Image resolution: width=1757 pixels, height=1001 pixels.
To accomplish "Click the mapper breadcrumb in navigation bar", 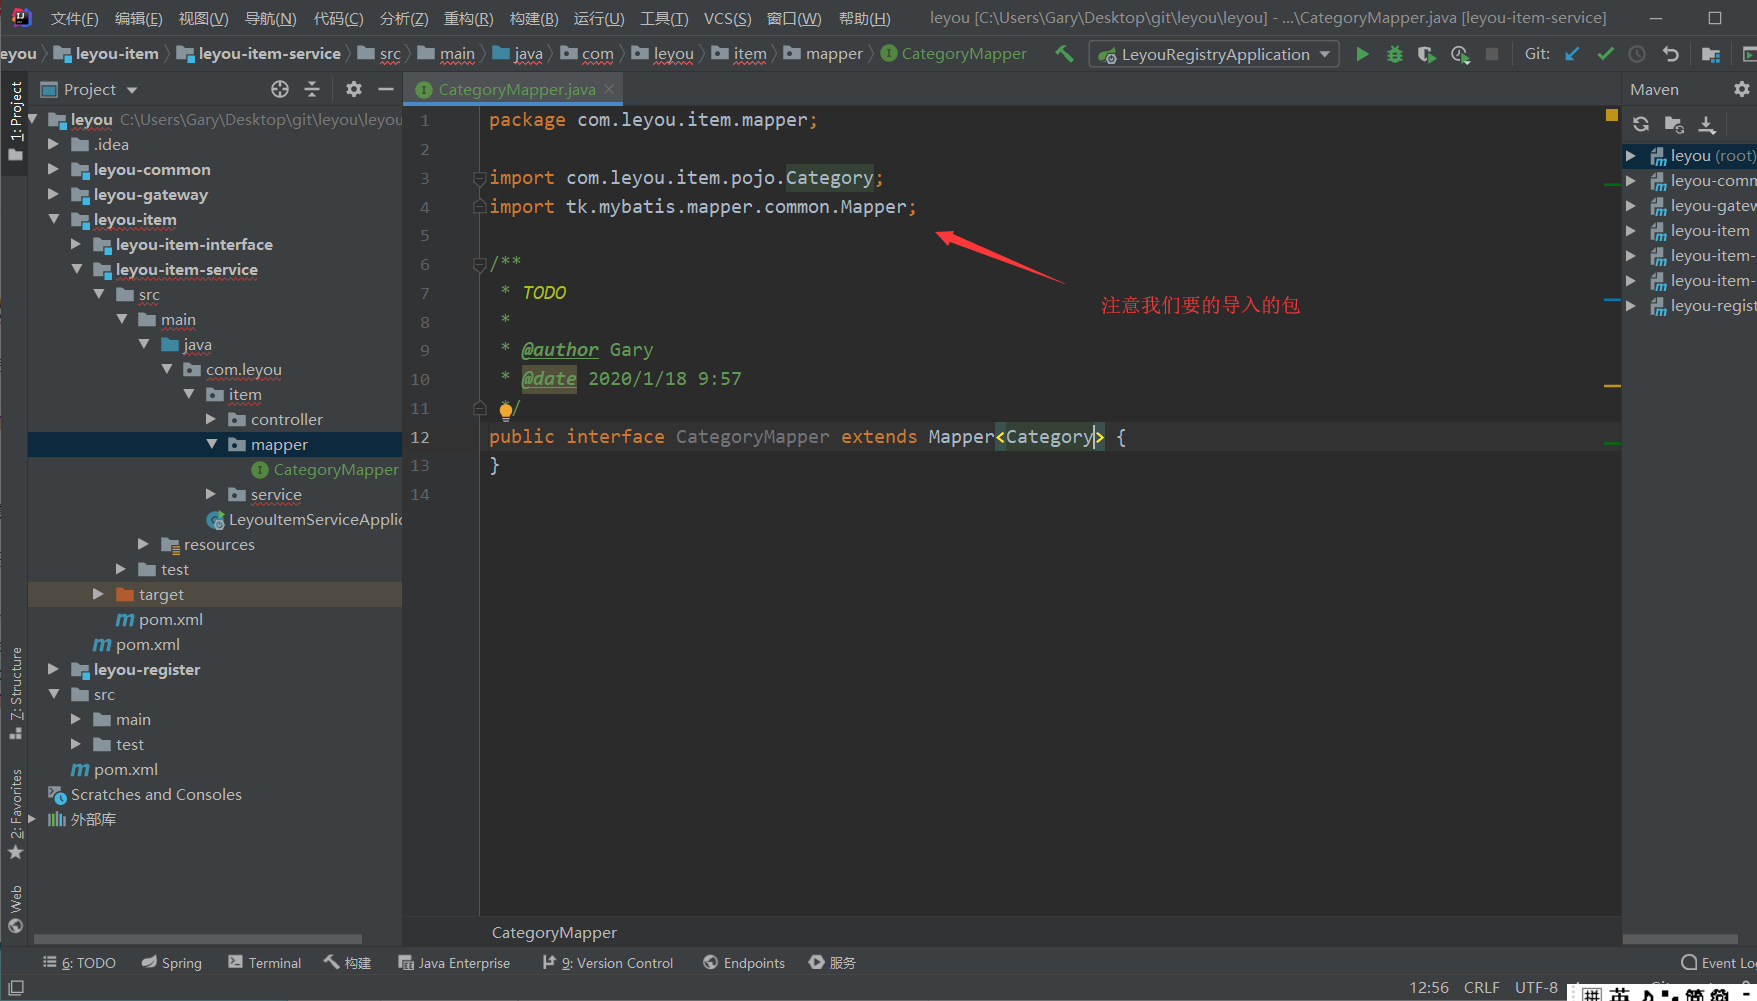I will (x=824, y=54).
